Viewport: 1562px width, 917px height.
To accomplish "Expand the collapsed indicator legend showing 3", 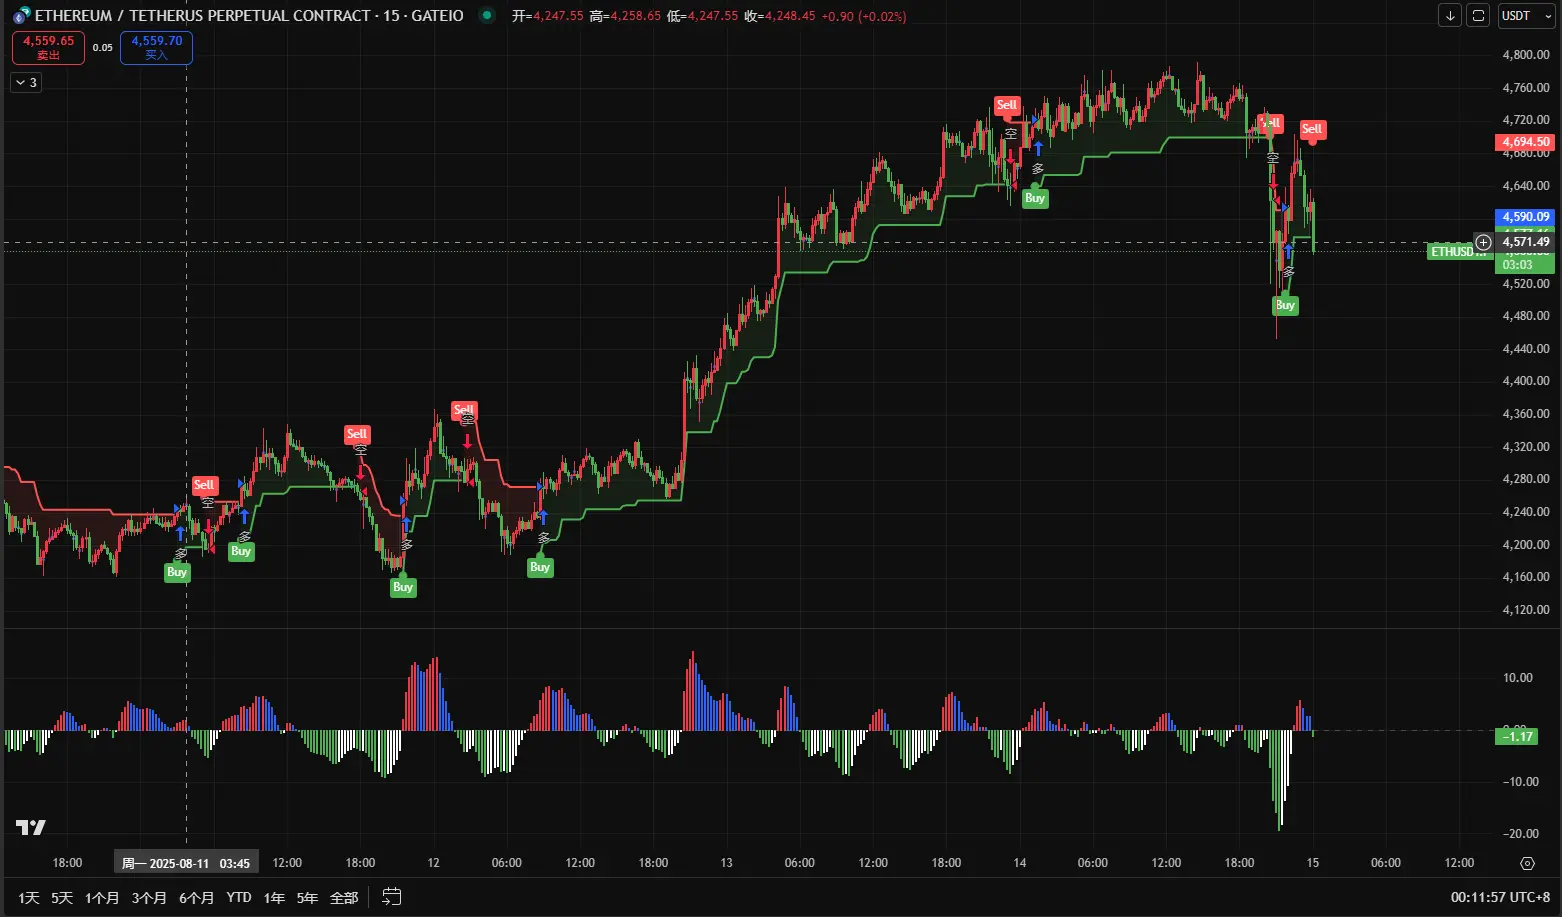I will click(x=26, y=83).
